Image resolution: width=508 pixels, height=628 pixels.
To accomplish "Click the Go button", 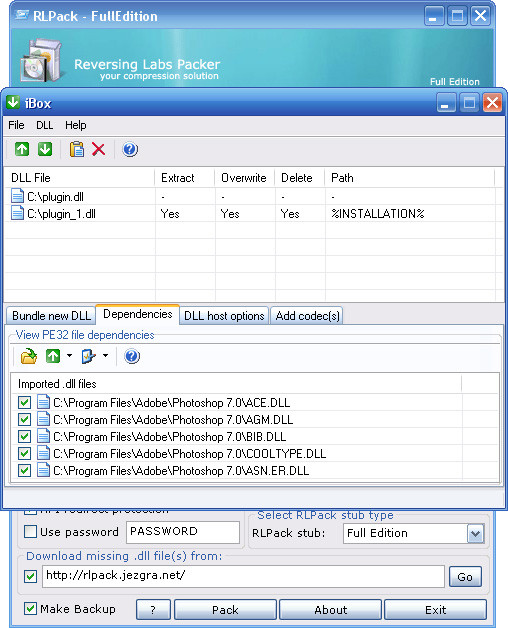I will coord(465,577).
